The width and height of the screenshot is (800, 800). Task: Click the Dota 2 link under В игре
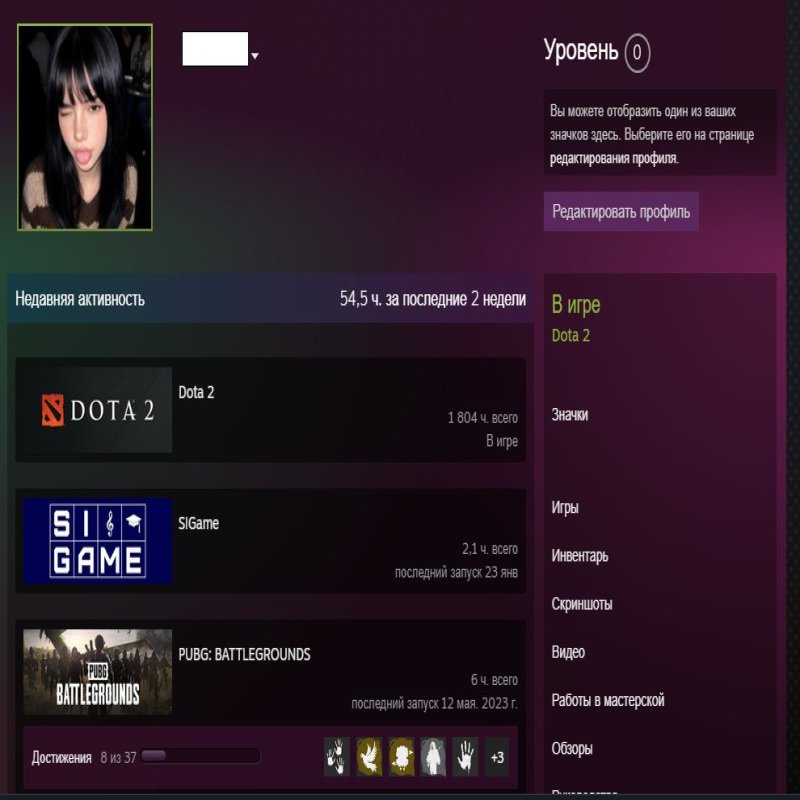pyautogui.click(x=571, y=335)
